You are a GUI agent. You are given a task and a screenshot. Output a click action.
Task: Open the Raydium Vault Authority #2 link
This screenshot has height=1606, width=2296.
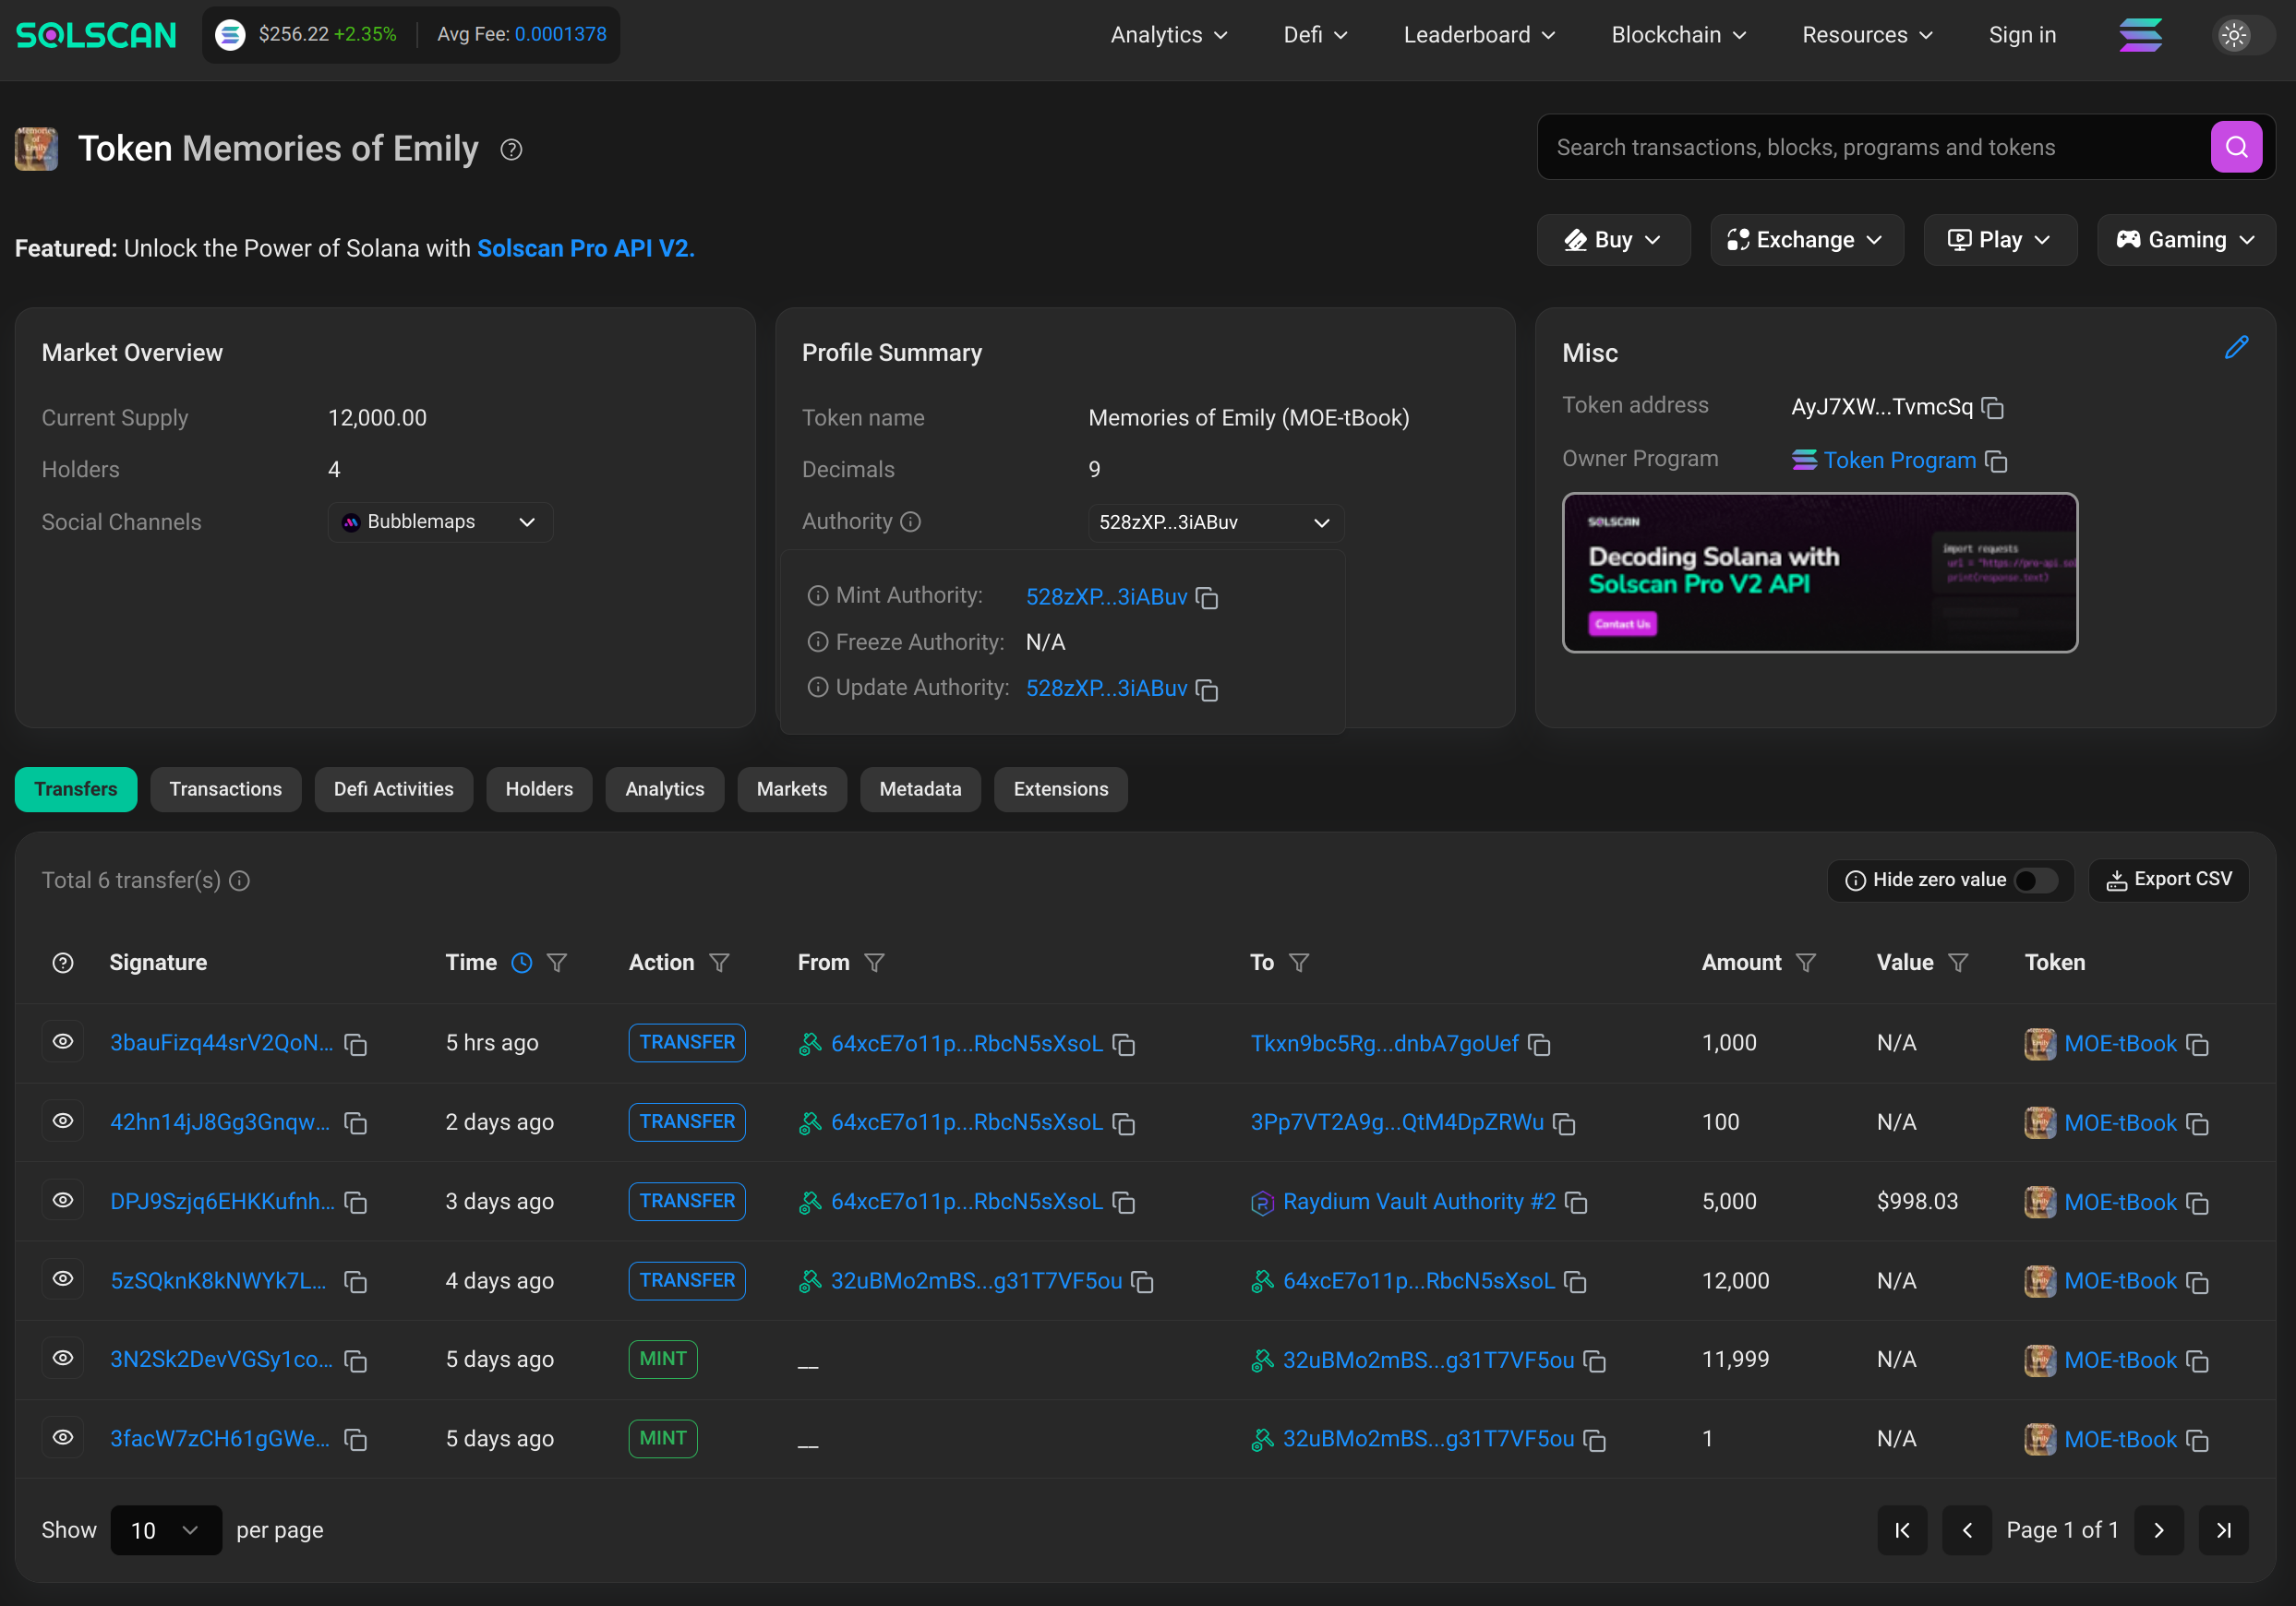(x=1419, y=1201)
